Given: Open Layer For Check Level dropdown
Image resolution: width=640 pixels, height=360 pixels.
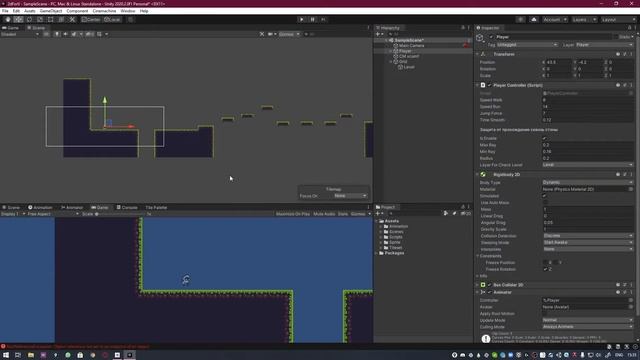Looking at the screenshot, I should click(x=587, y=165).
